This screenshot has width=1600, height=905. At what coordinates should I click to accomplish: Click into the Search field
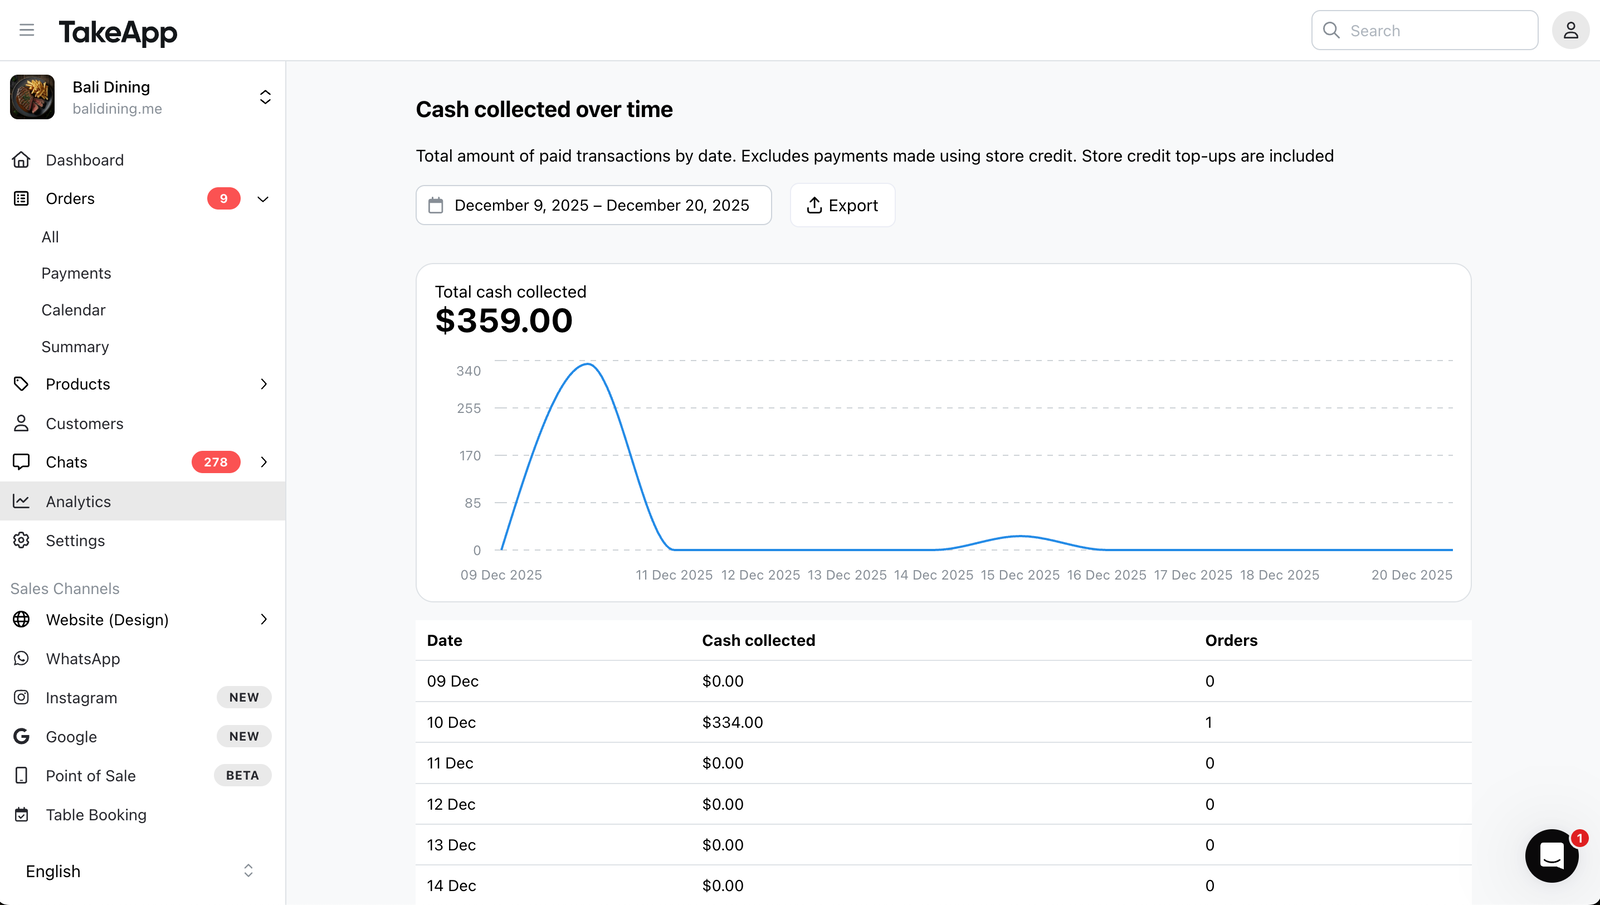click(x=1424, y=30)
